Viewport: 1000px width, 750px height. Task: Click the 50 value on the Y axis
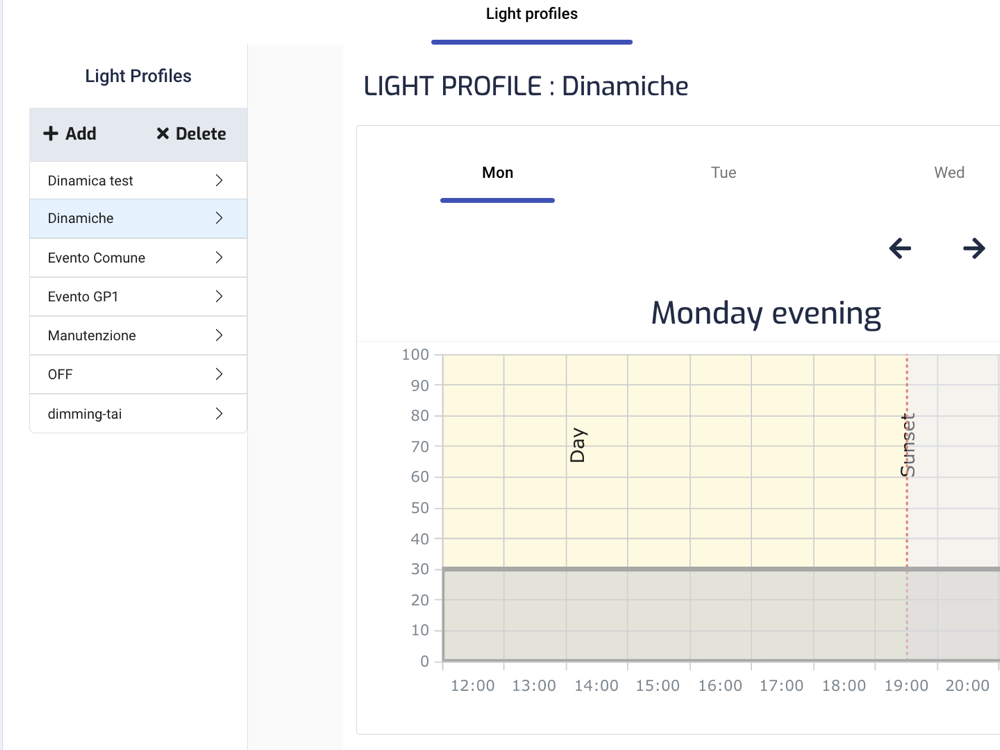pos(420,508)
